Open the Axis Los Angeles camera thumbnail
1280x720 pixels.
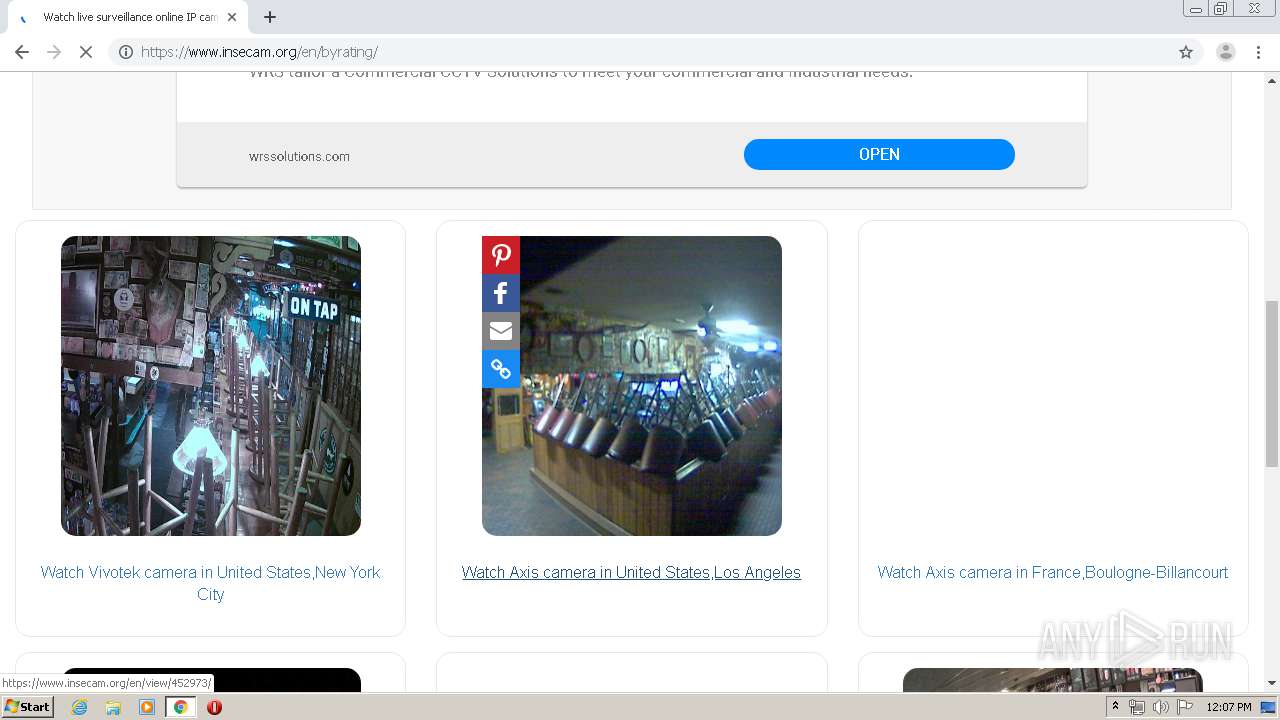pyautogui.click(x=632, y=386)
